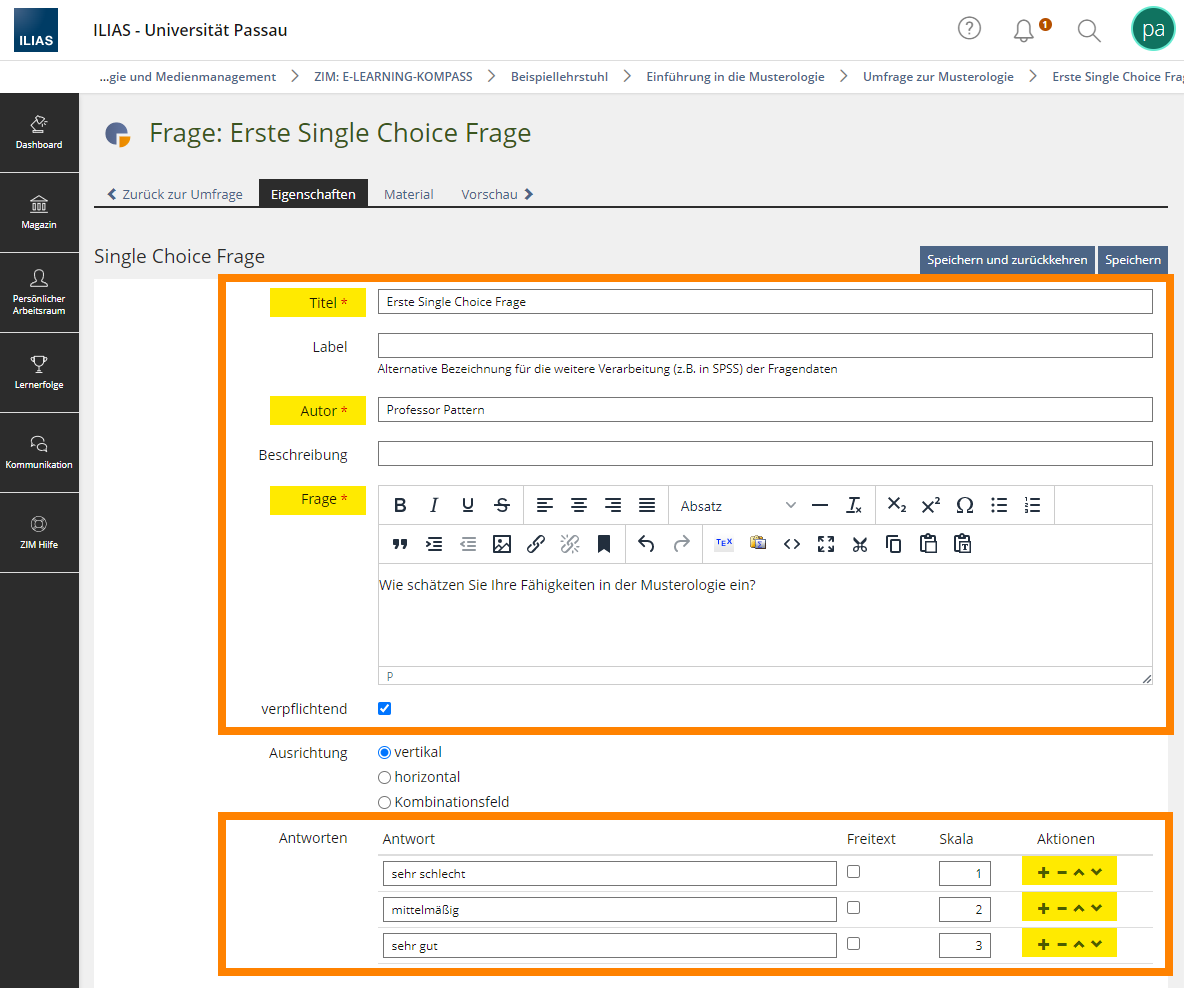This screenshot has height=988, width=1184.
Task: Insert an image with the editor toolbar icon
Action: tap(501, 544)
